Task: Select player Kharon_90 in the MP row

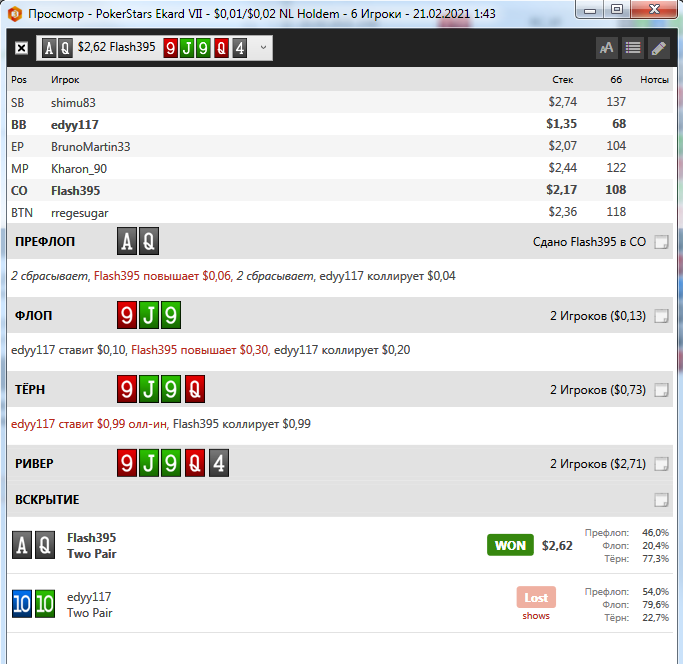Action: (340, 169)
